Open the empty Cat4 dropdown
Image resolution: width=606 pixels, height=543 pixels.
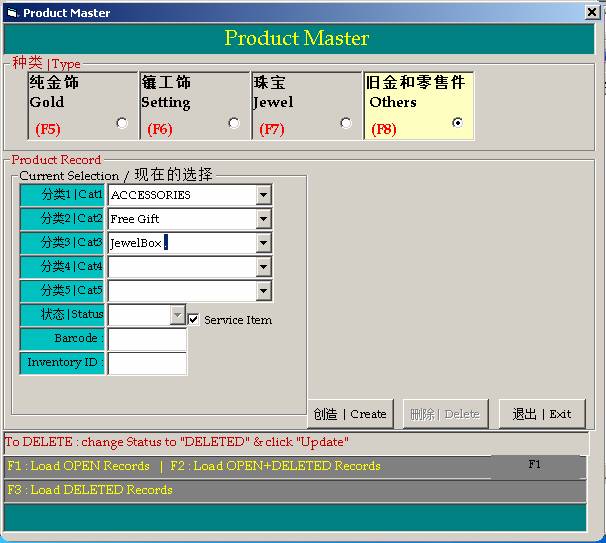click(263, 267)
